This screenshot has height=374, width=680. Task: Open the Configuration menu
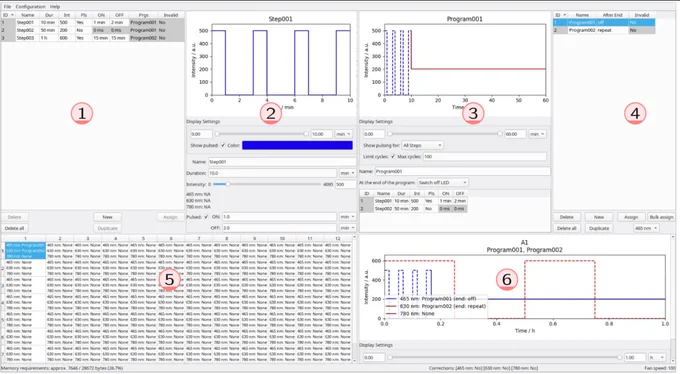[x=30, y=7]
